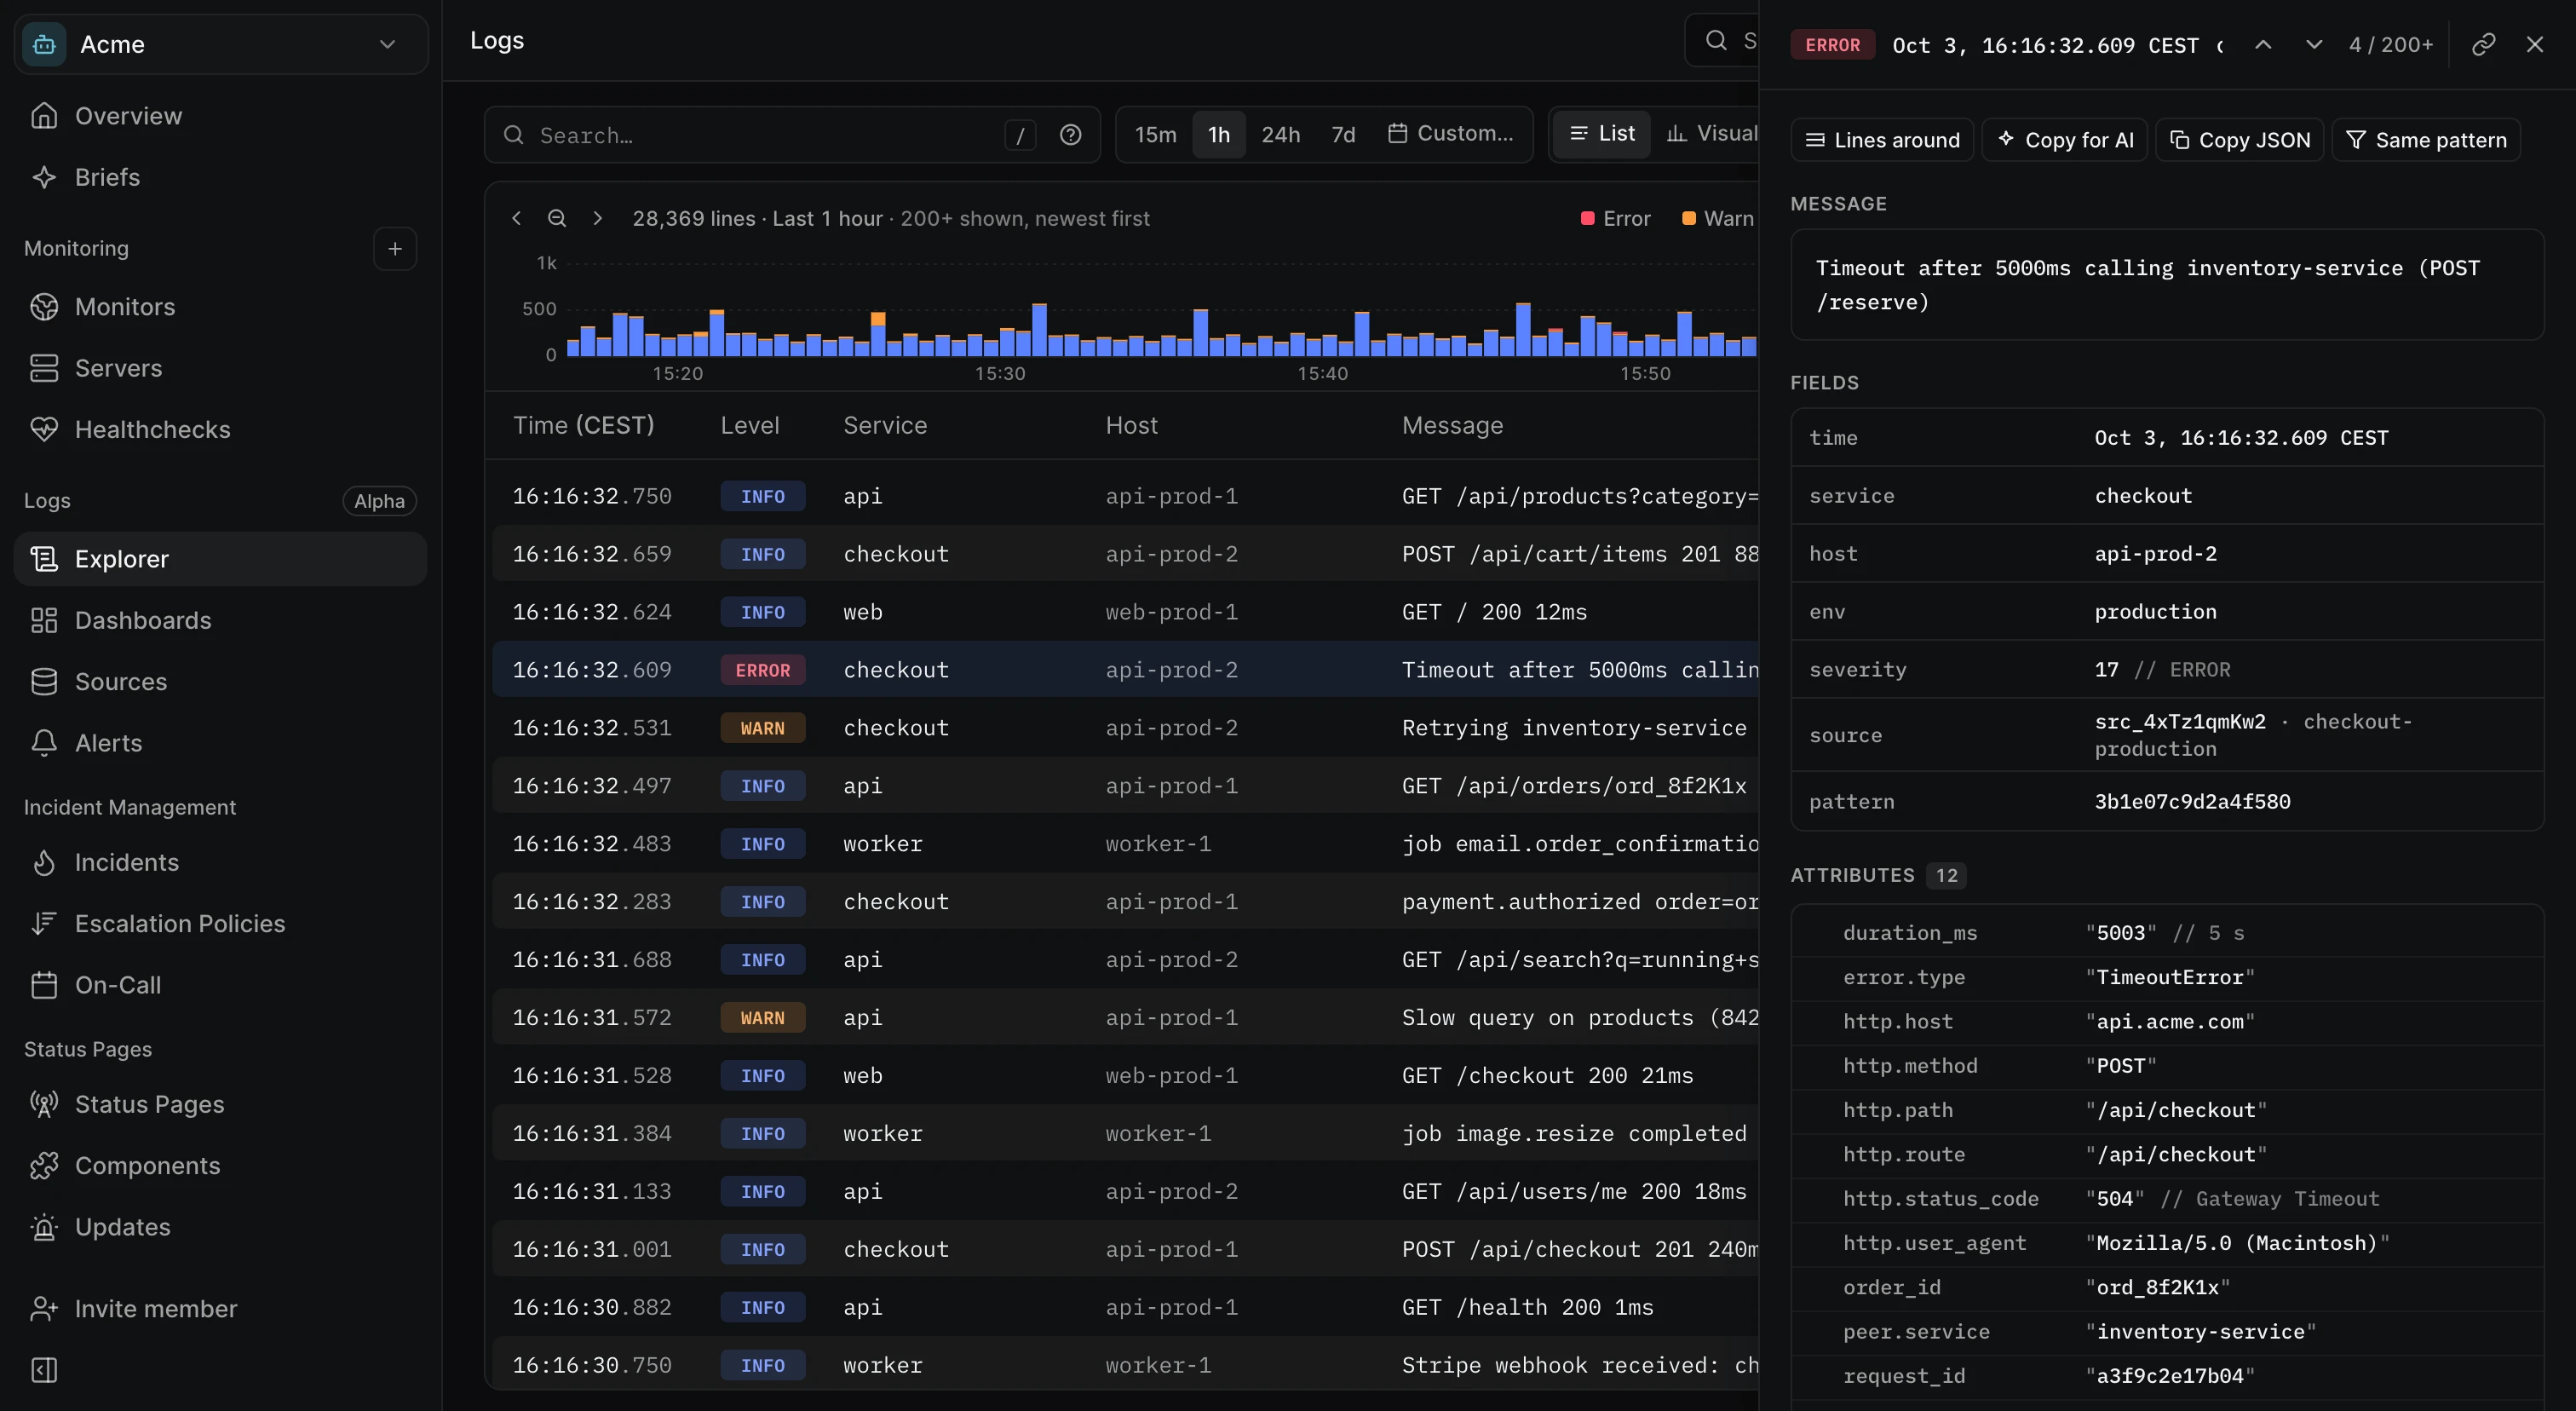The width and height of the screenshot is (2576, 1411).
Task: Select the 7d time range
Action: (1343, 134)
